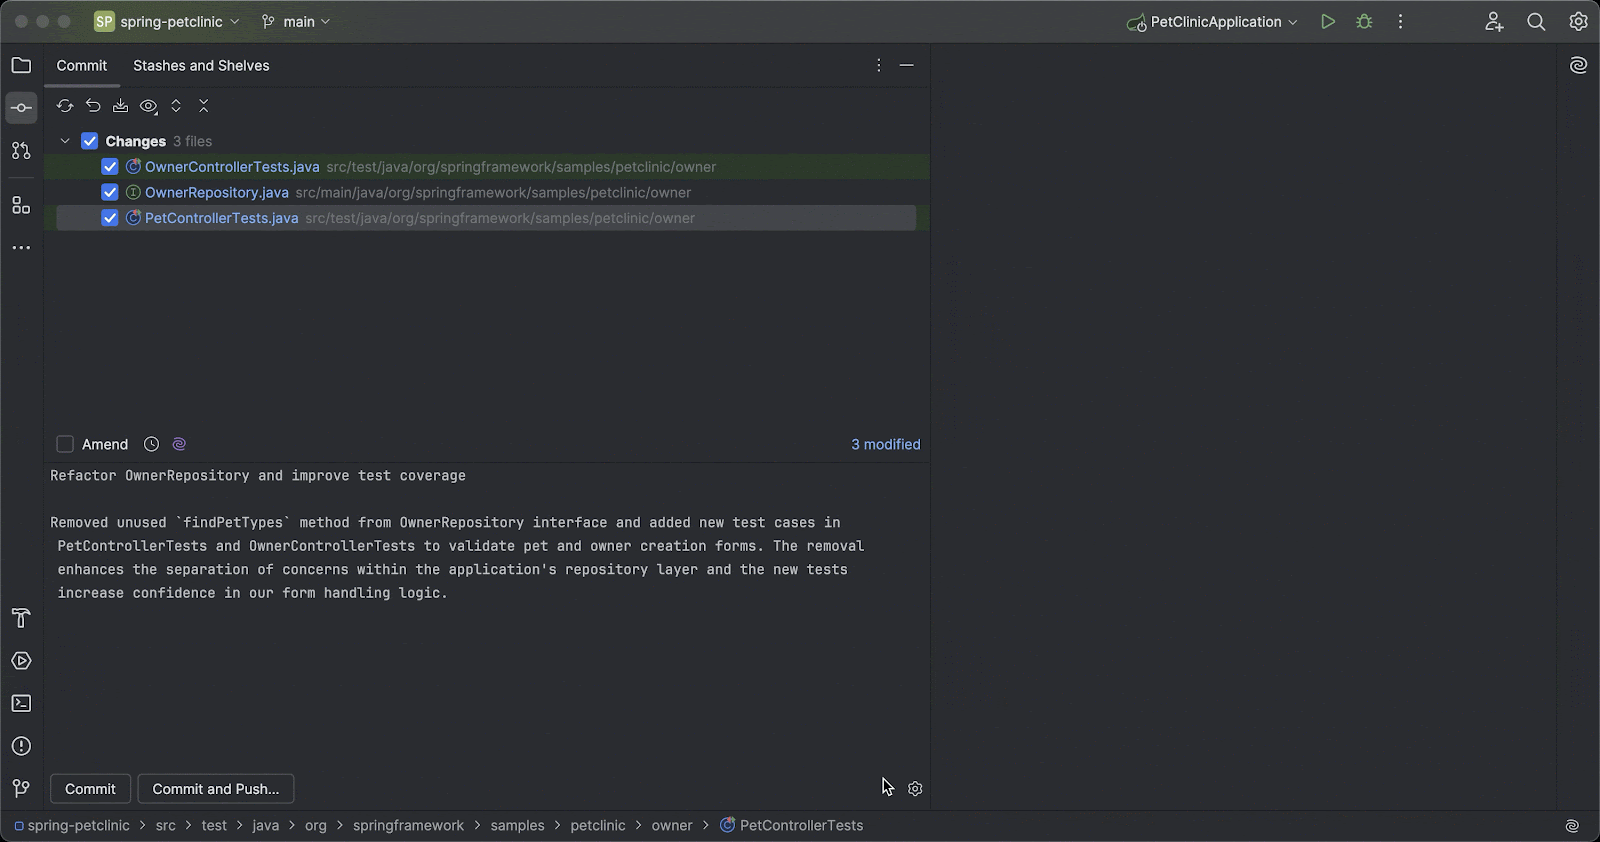
Task: Open the Services tool window icon
Action: tap(21, 661)
